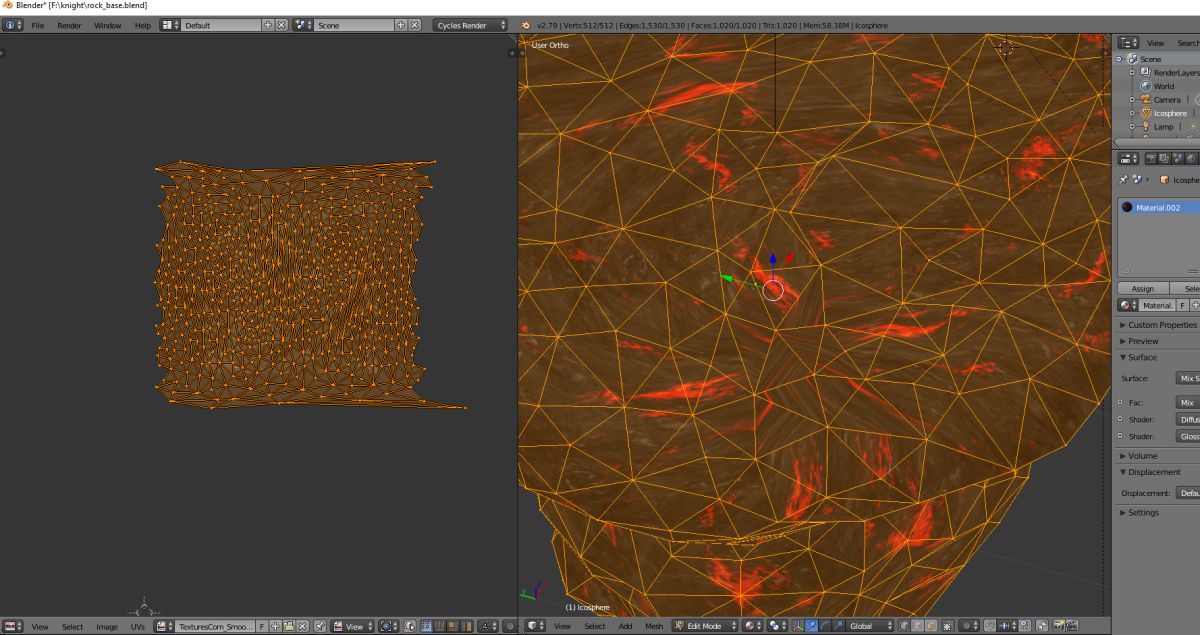Select UV edge selection mode
1200x635 pixels.
440,626
